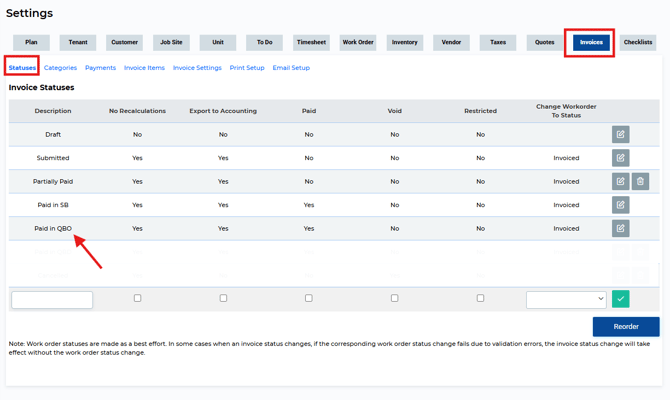The width and height of the screenshot is (670, 400).
Task: Click the No Recalculations column header
Action: (137, 111)
